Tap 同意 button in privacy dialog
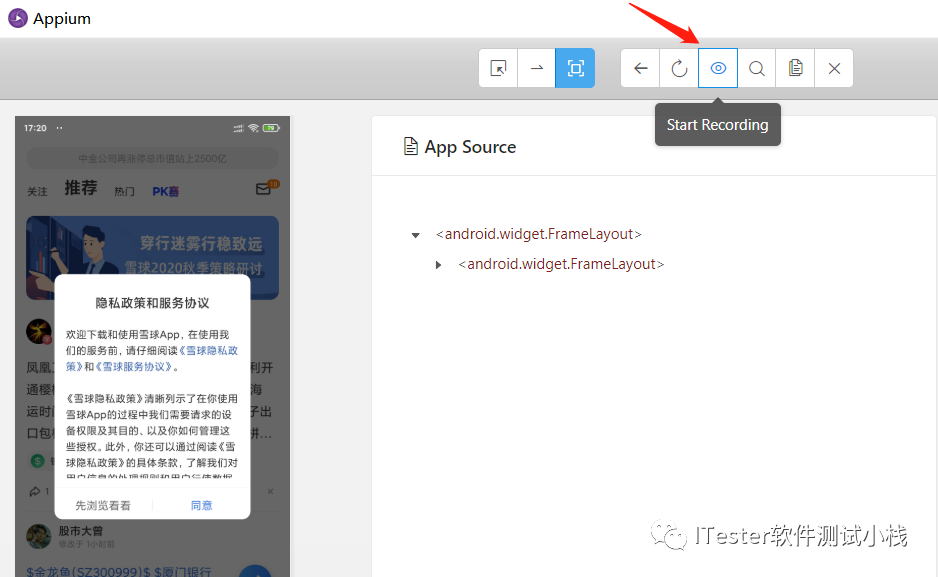The image size is (938, 577). 202,505
